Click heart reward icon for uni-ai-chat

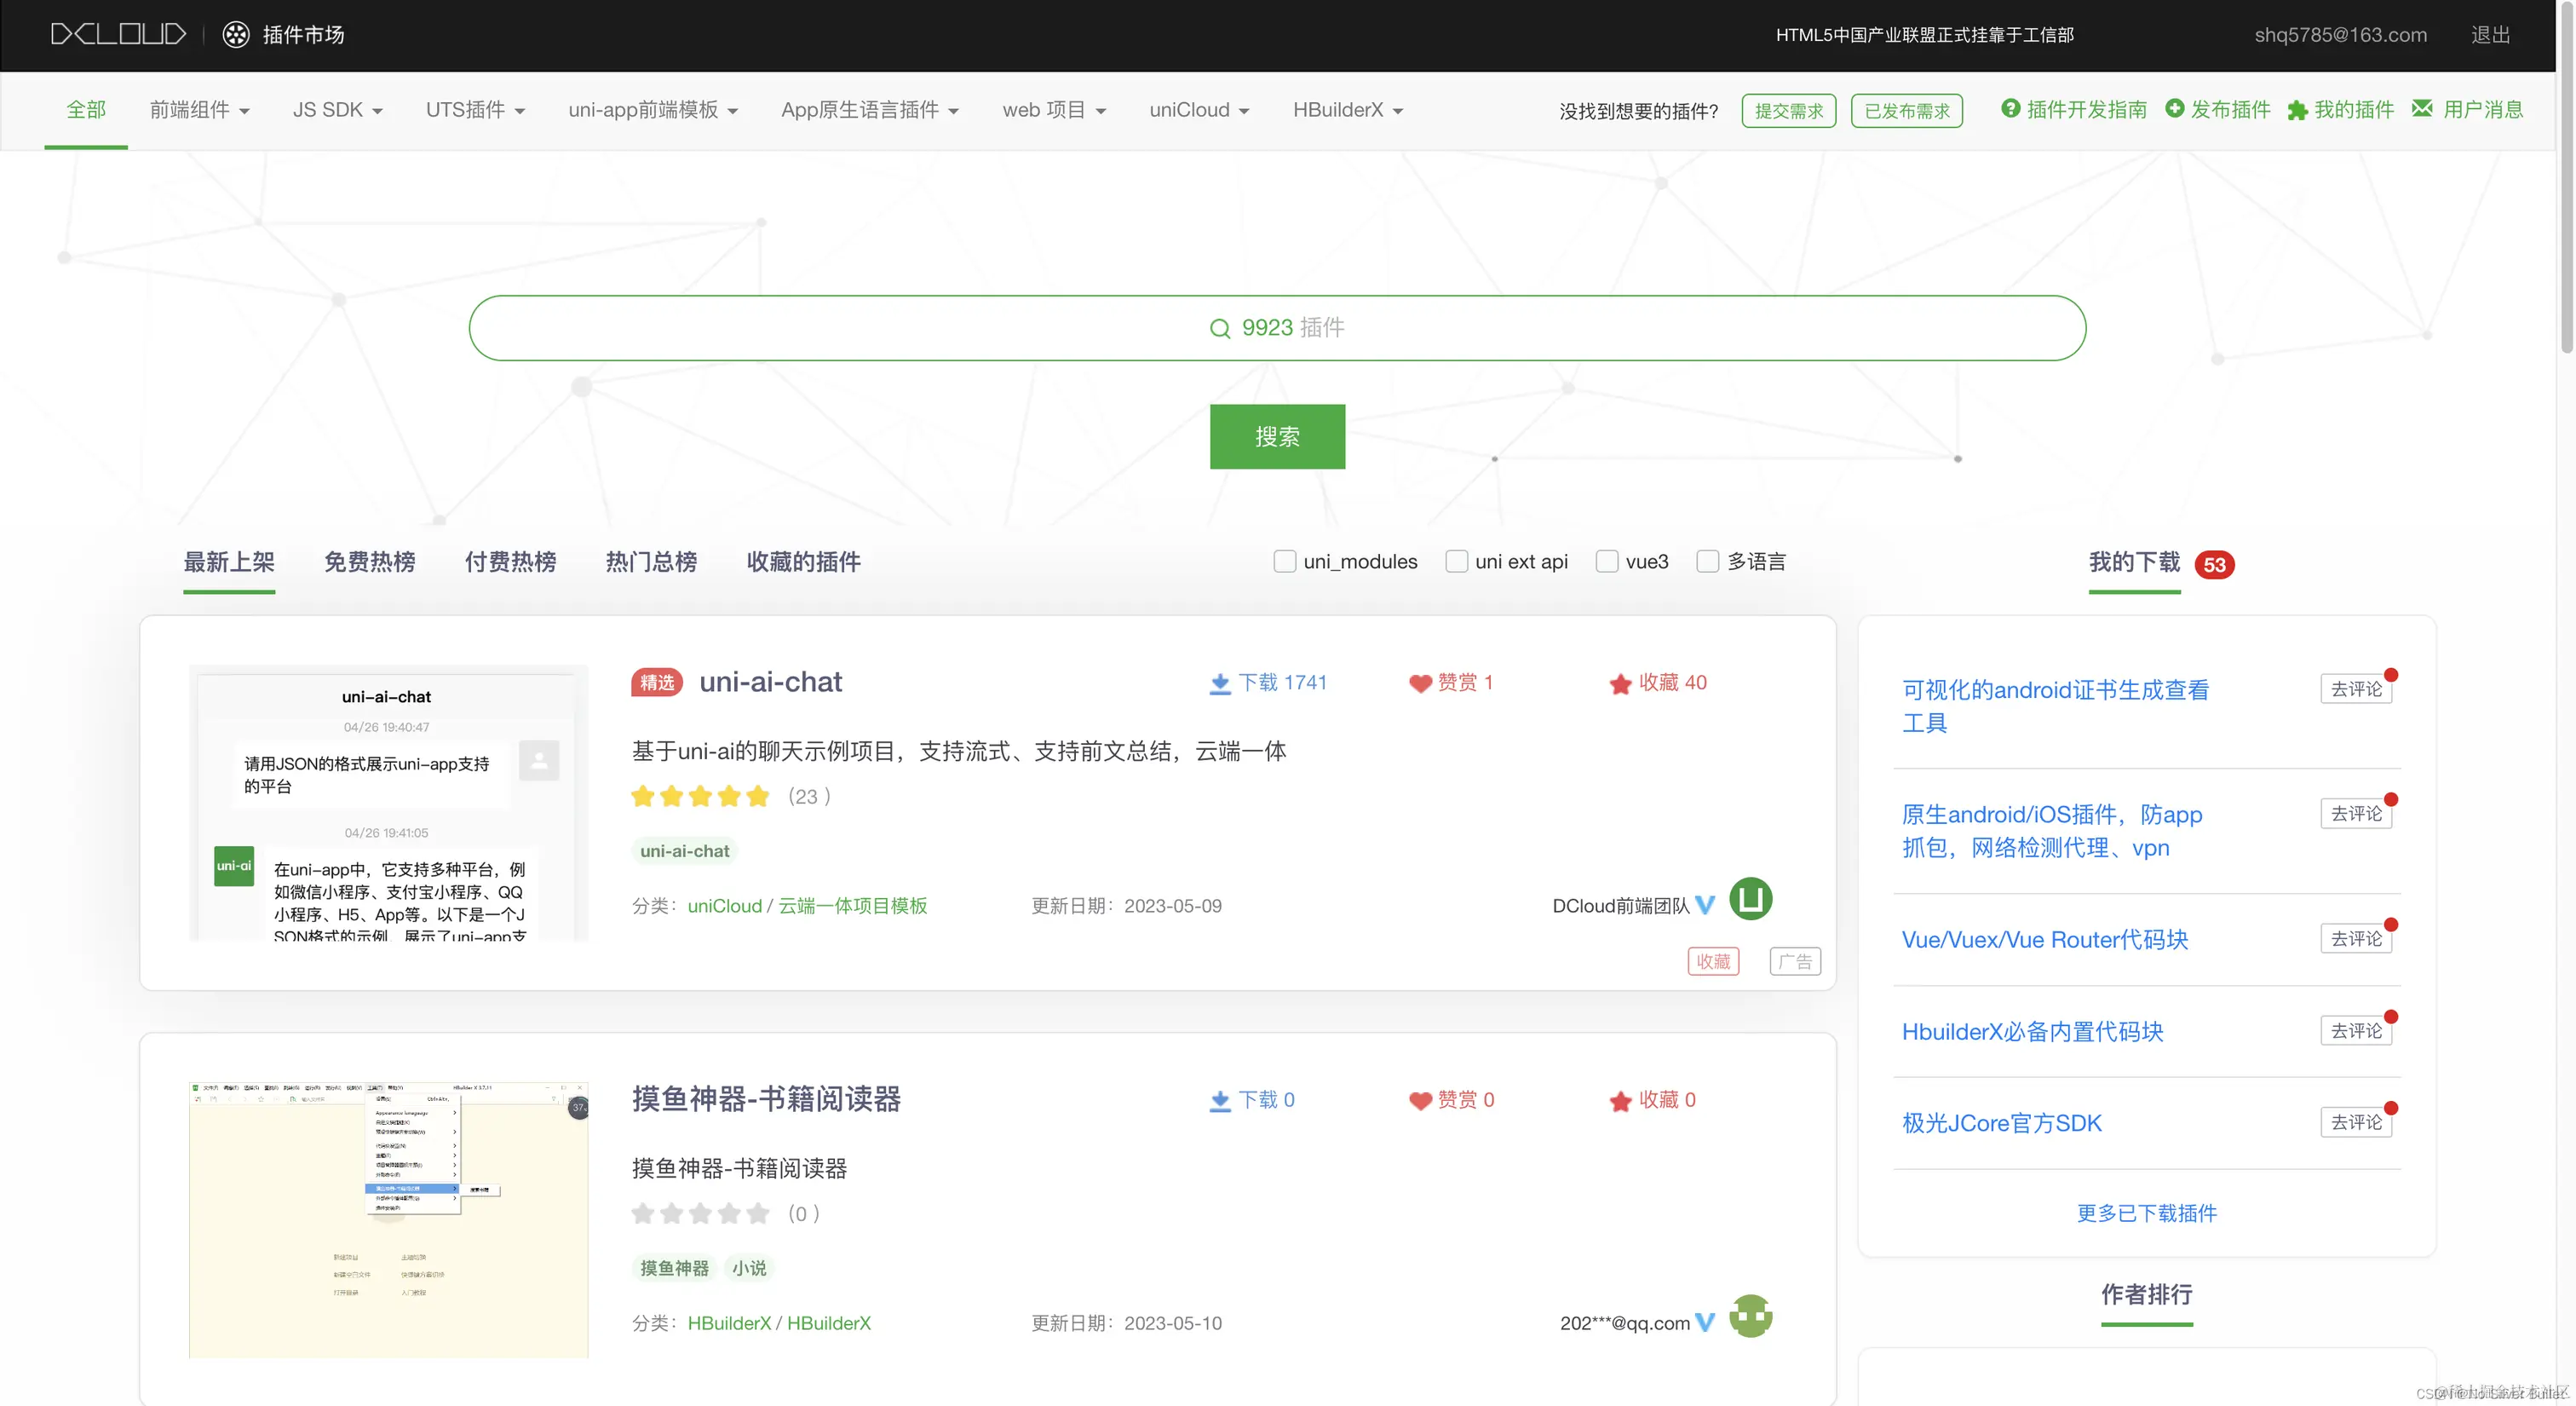pyautogui.click(x=1420, y=684)
